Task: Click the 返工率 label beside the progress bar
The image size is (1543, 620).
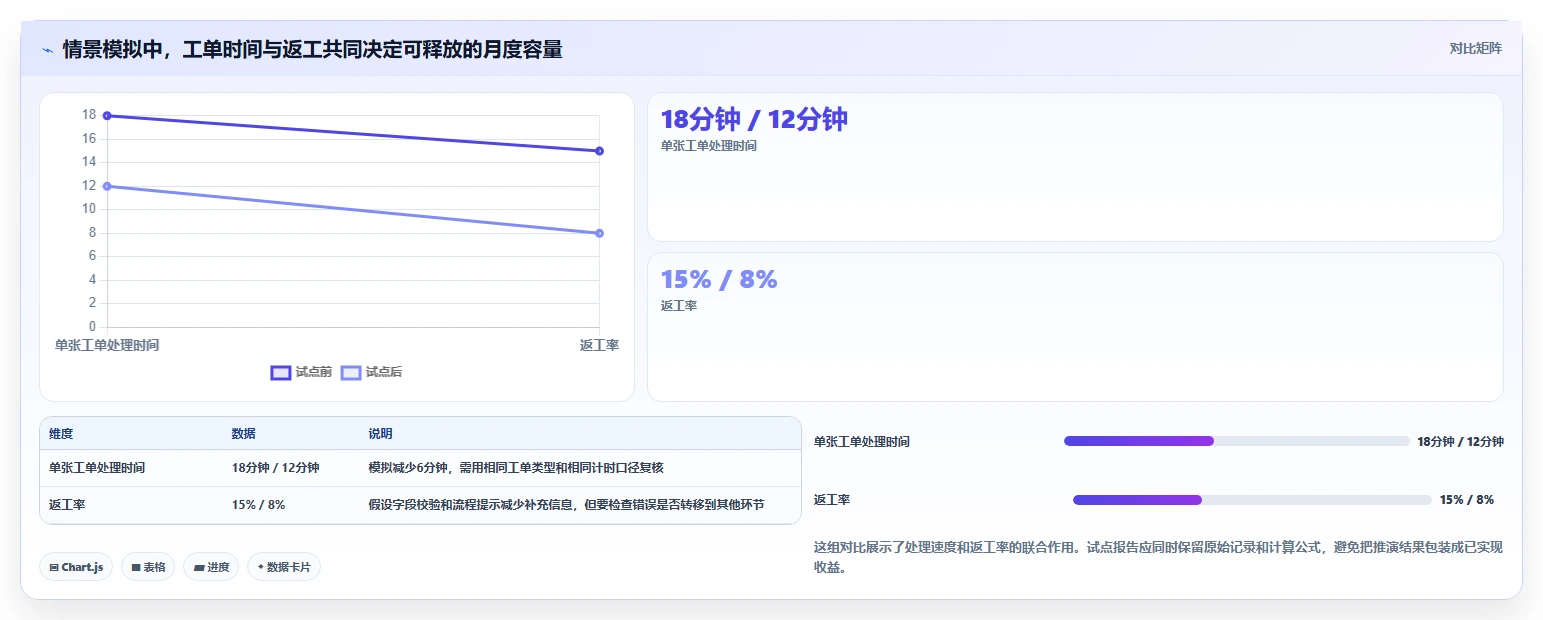Action: click(832, 500)
